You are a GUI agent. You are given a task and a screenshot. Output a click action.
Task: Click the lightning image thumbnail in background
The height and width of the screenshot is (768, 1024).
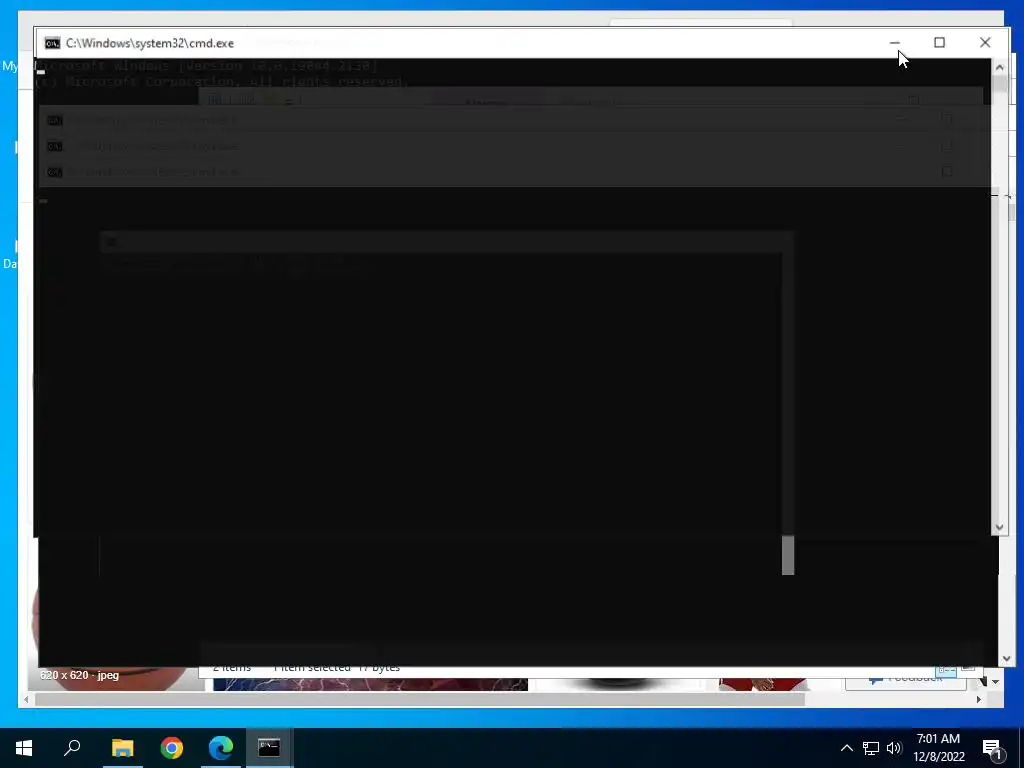[370, 684]
